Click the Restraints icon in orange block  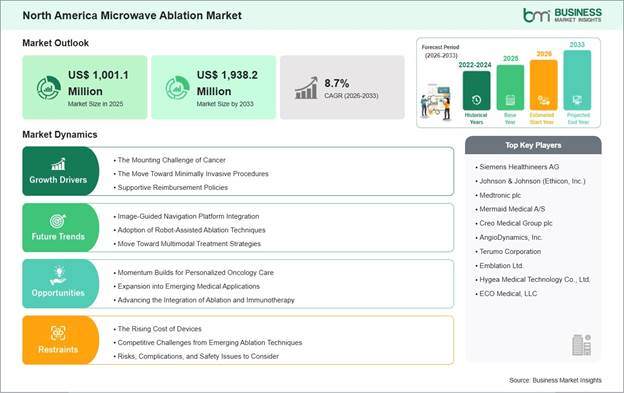click(58, 333)
